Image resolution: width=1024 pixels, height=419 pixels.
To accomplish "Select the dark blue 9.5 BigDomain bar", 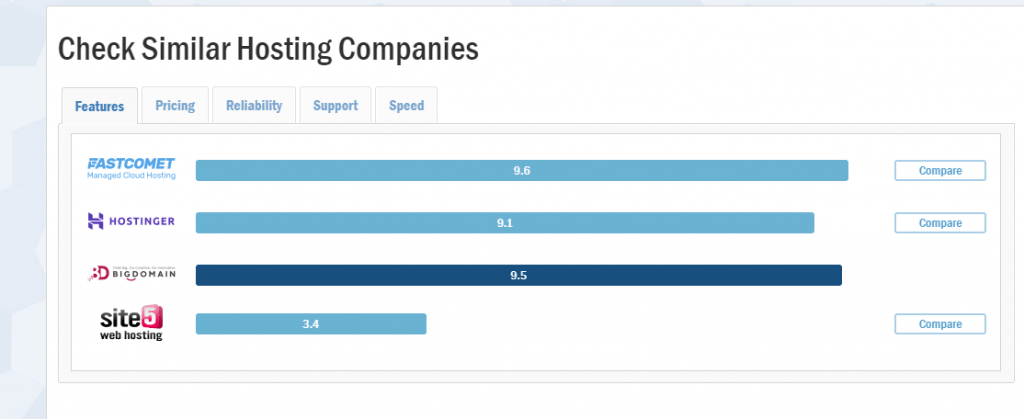I will pyautogui.click(x=518, y=275).
